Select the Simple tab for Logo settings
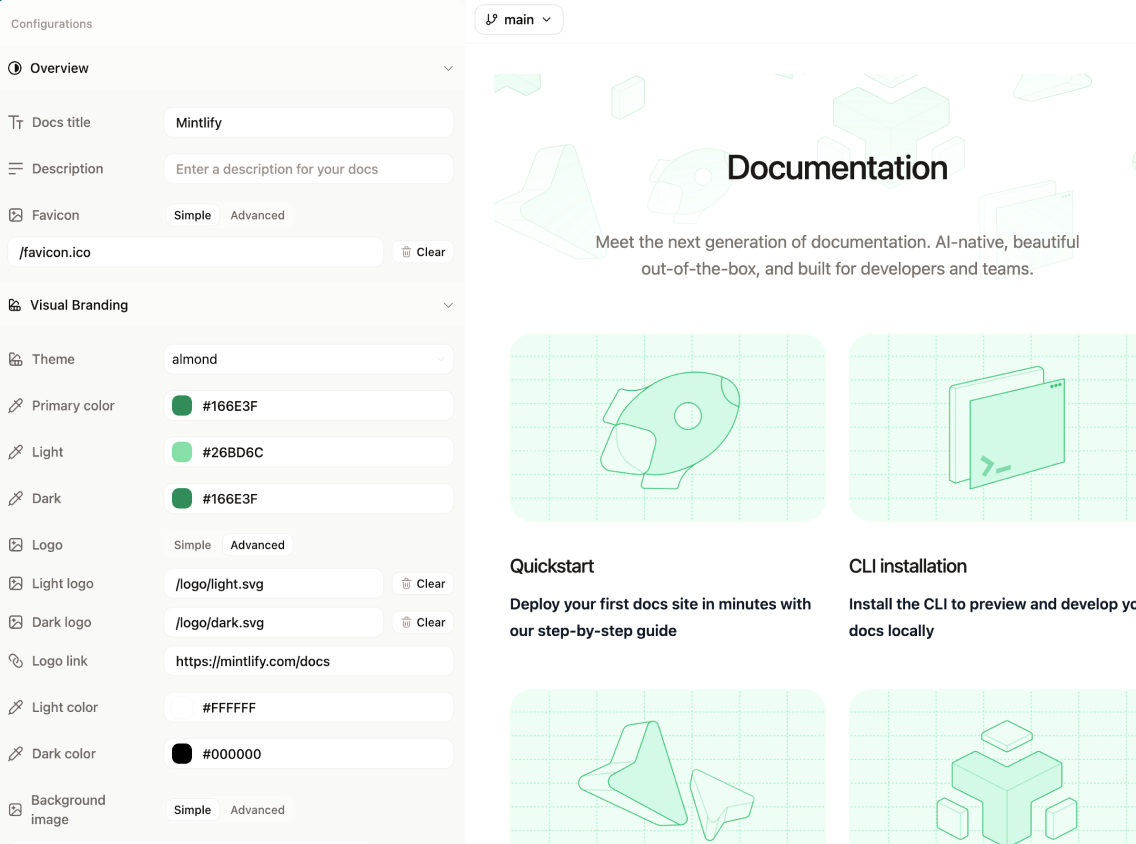The width and height of the screenshot is (1136, 844). tap(192, 545)
